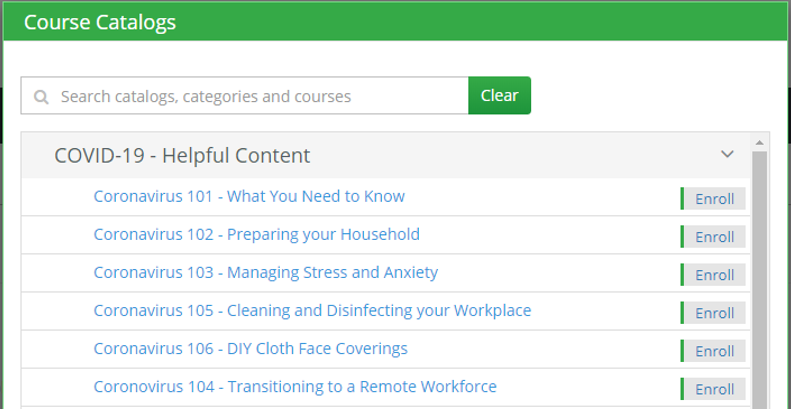Click Clear button next to search
Image resolution: width=791 pixels, height=409 pixels.
(x=499, y=95)
